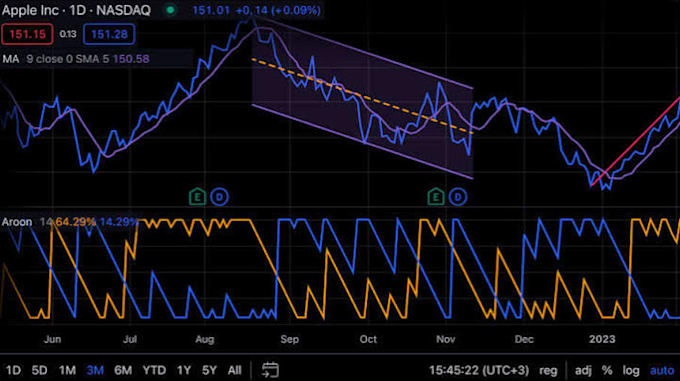Toggle the reg session setting
Viewport: 680px width, 381px height.
tap(548, 371)
